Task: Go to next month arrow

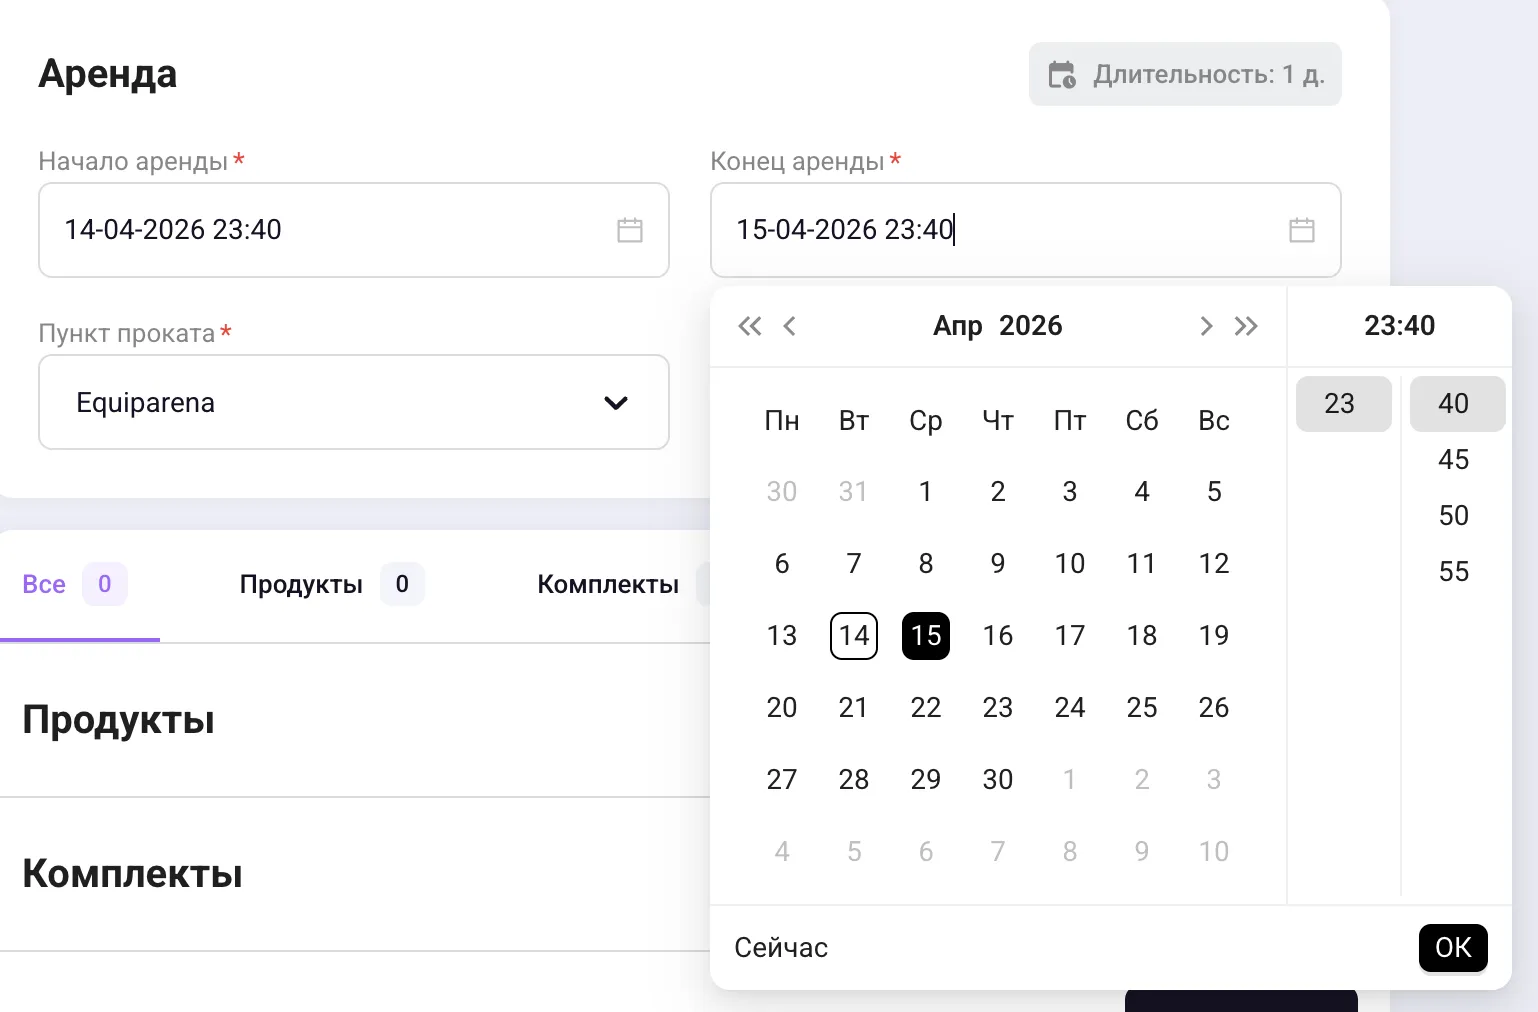Action: [x=1206, y=326]
